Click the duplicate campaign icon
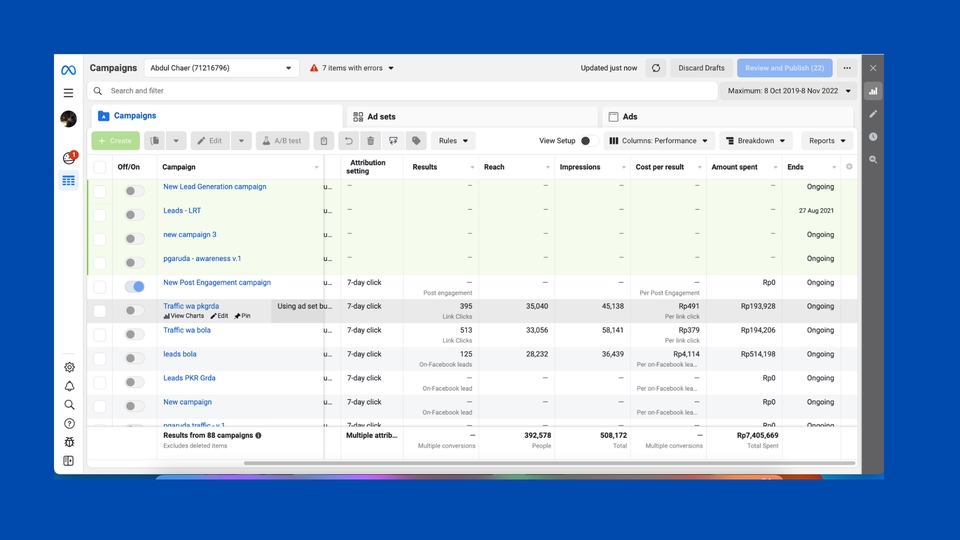The image size is (960, 540). click(x=155, y=141)
